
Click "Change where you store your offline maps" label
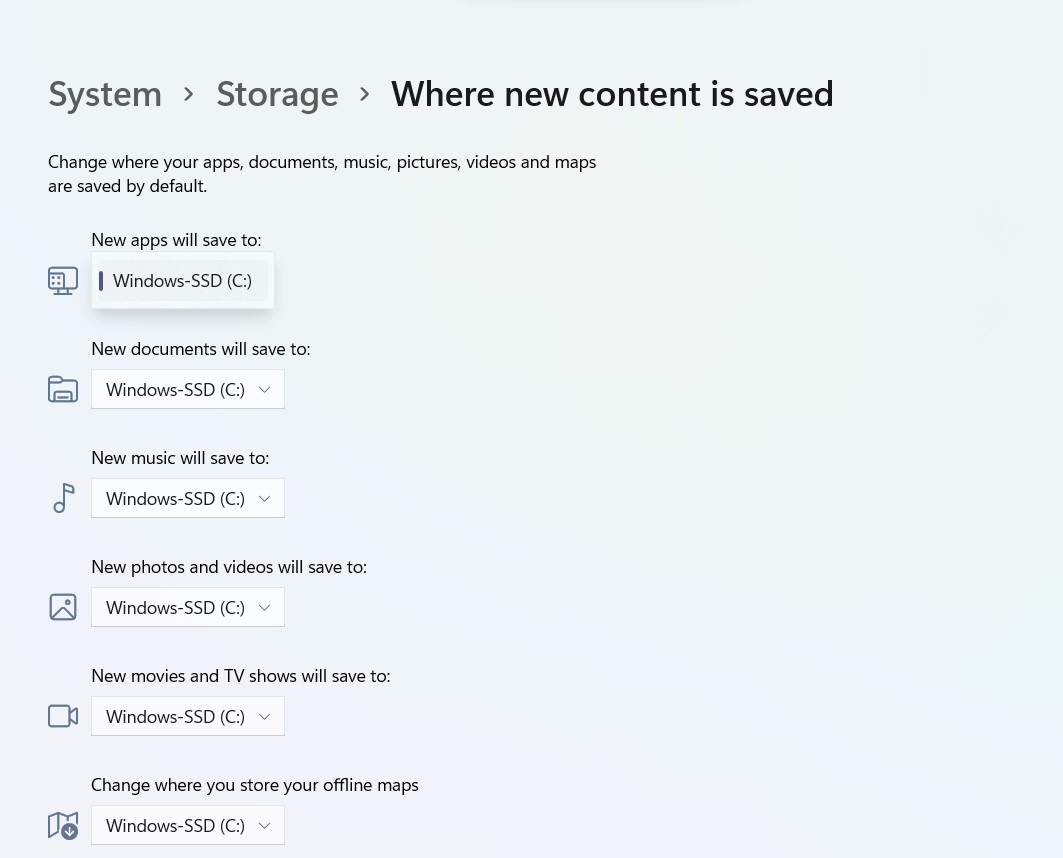click(x=255, y=785)
